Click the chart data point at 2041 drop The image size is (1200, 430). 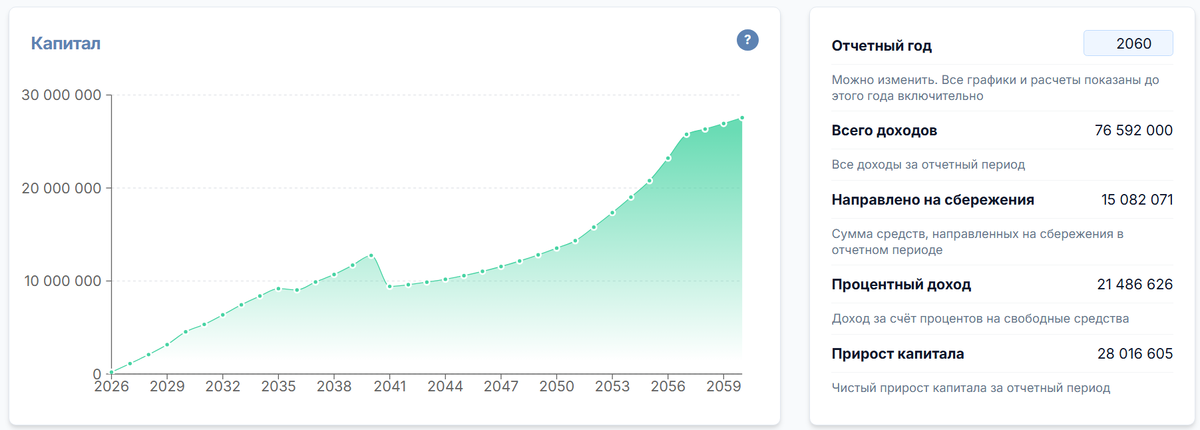(390, 287)
